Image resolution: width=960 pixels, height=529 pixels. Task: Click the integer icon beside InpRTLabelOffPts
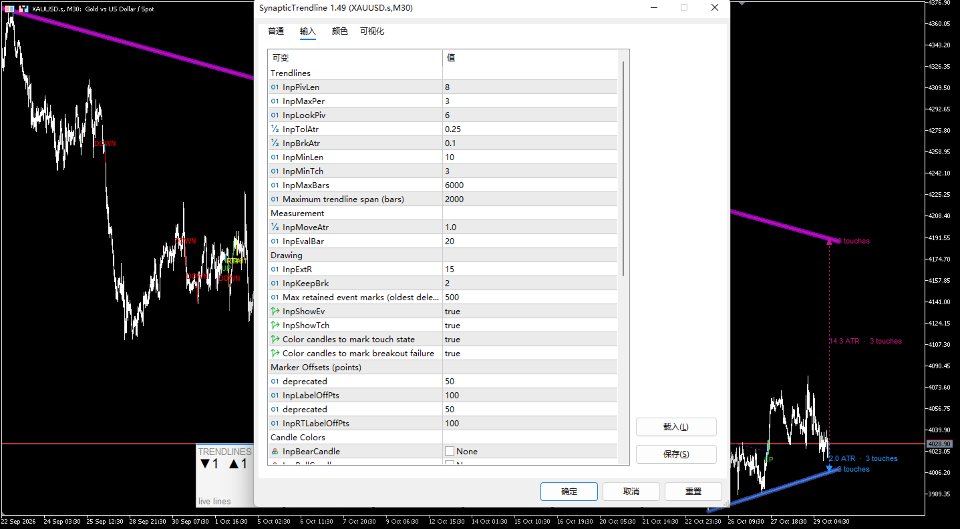(x=274, y=423)
